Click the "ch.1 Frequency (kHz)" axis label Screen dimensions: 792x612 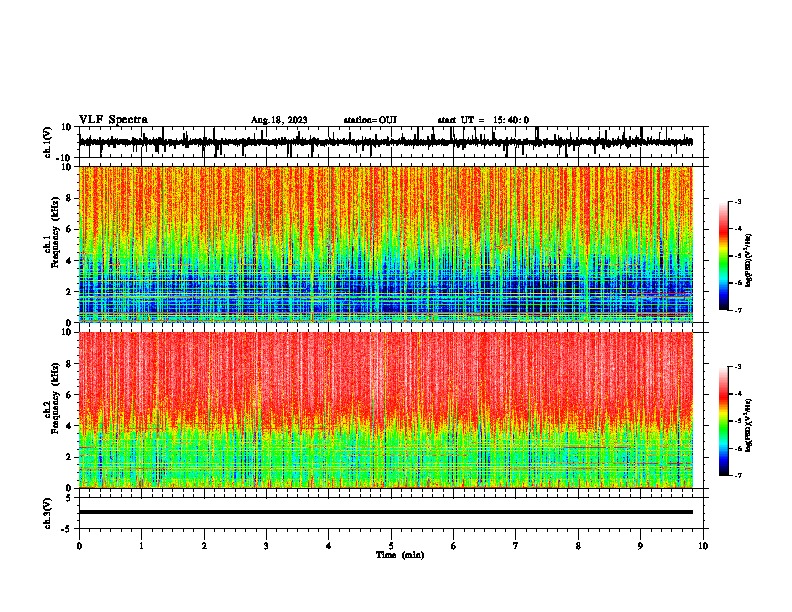pyautogui.click(x=52, y=232)
